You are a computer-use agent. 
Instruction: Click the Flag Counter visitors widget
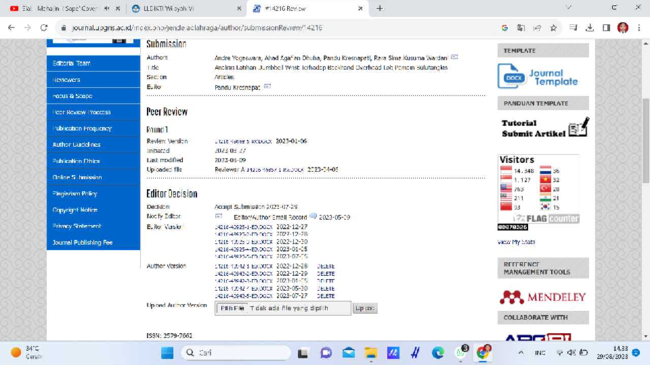(x=538, y=190)
